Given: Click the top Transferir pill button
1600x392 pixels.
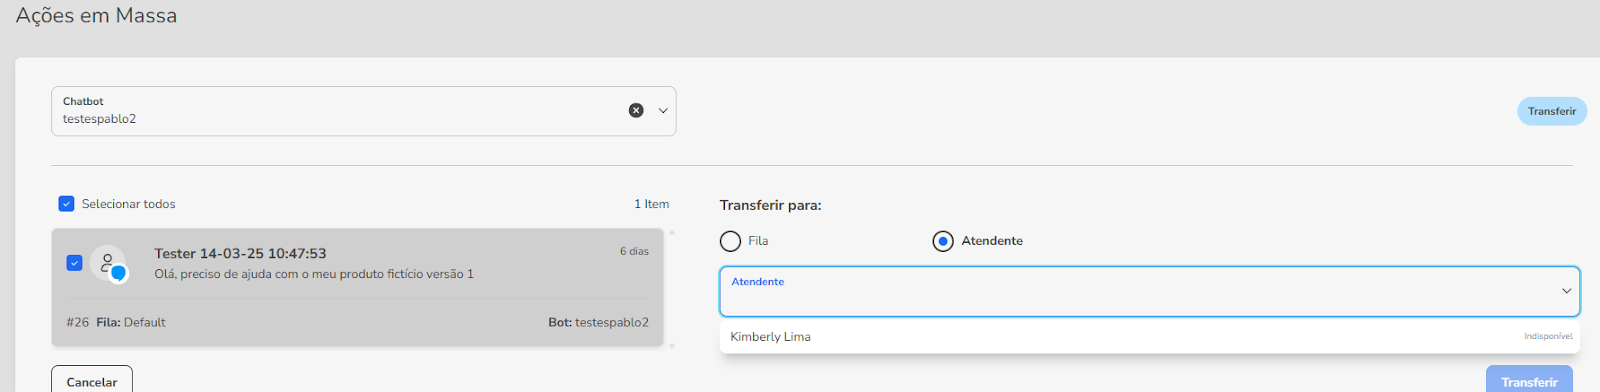Looking at the screenshot, I should click(1552, 111).
